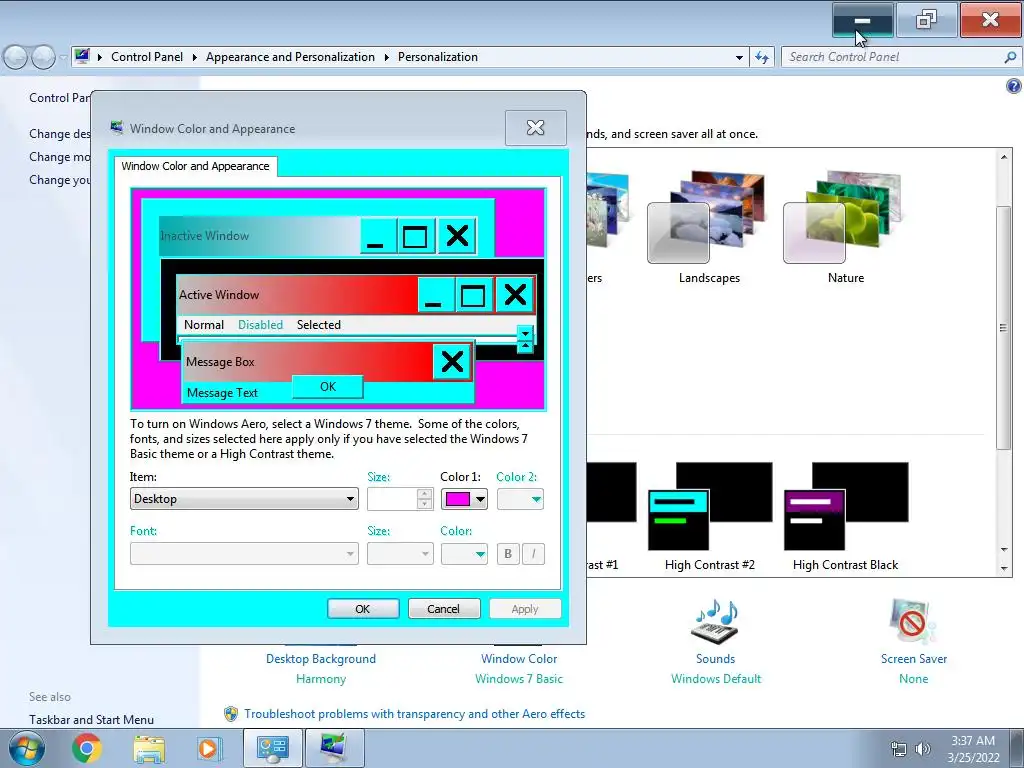1024x768 pixels.
Task: Switch to Personalization taskbar button
Action: click(334, 748)
